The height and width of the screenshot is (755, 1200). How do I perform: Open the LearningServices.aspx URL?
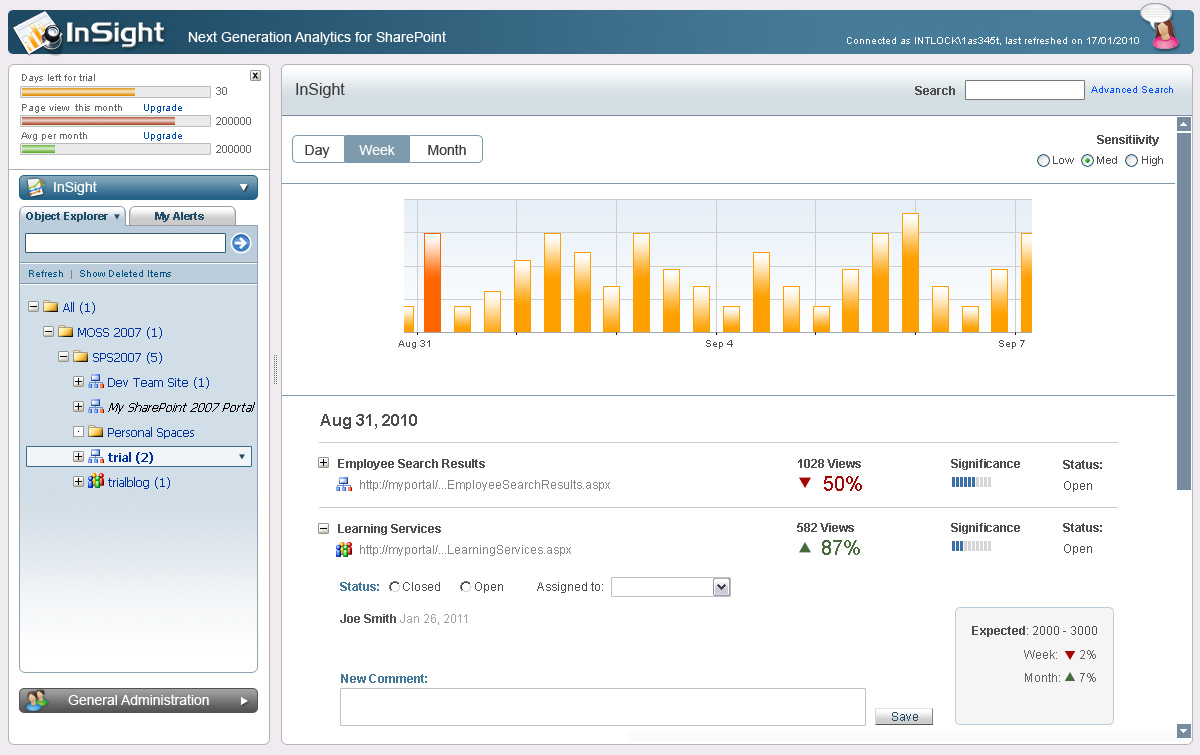click(465, 549)
